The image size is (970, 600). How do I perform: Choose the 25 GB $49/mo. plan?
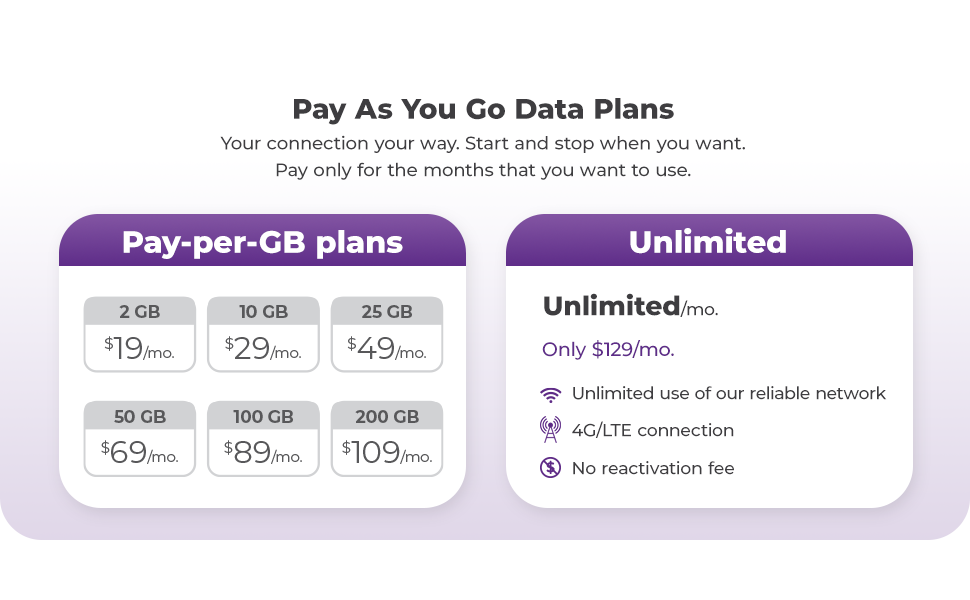pos(387,334)
